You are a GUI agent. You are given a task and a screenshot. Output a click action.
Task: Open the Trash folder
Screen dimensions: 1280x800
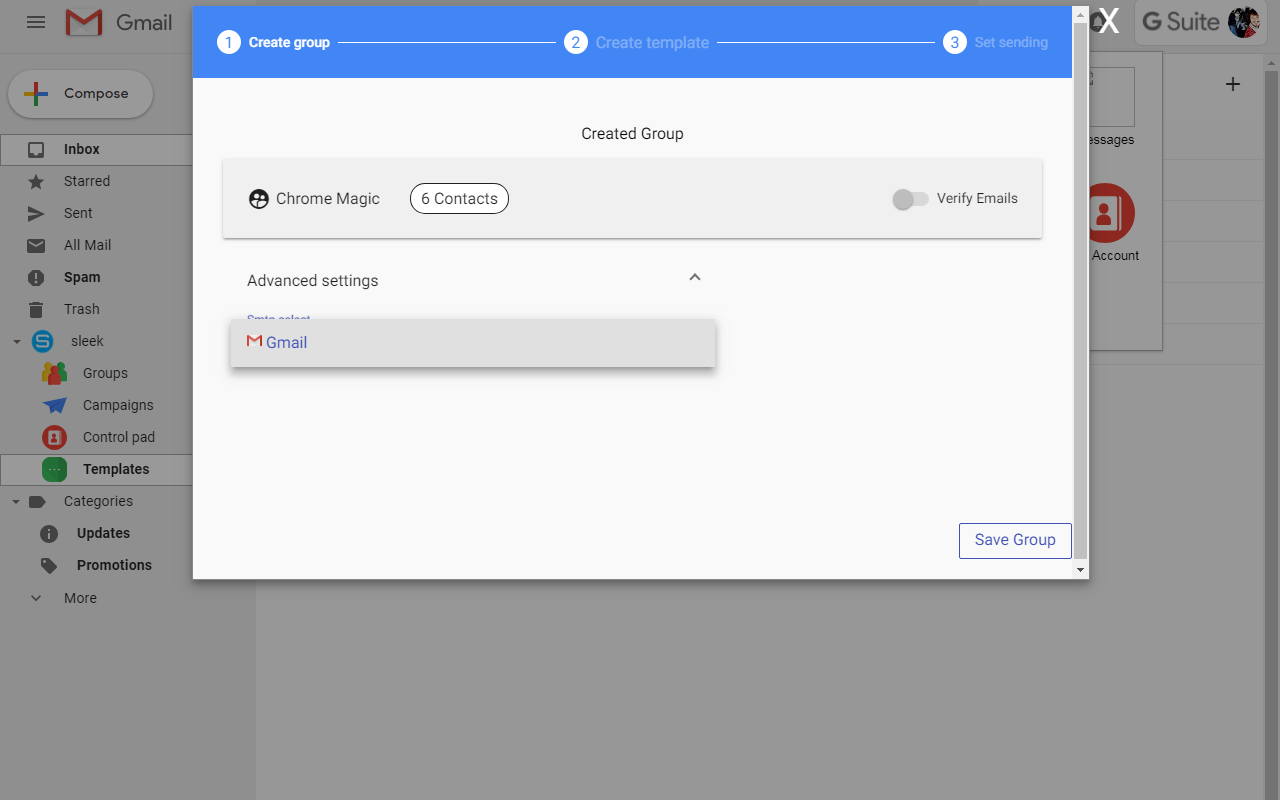point(82,309)
